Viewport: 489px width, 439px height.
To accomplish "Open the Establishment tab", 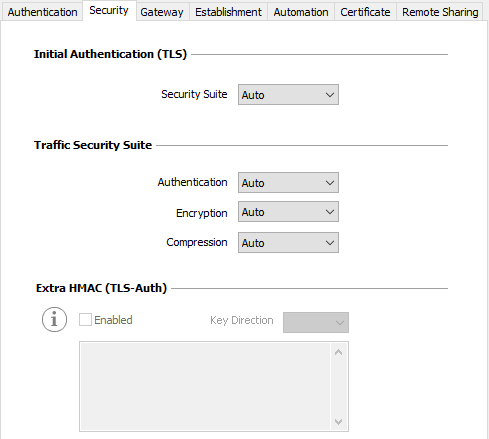I will pyautogui.click(x=228, y=12).
